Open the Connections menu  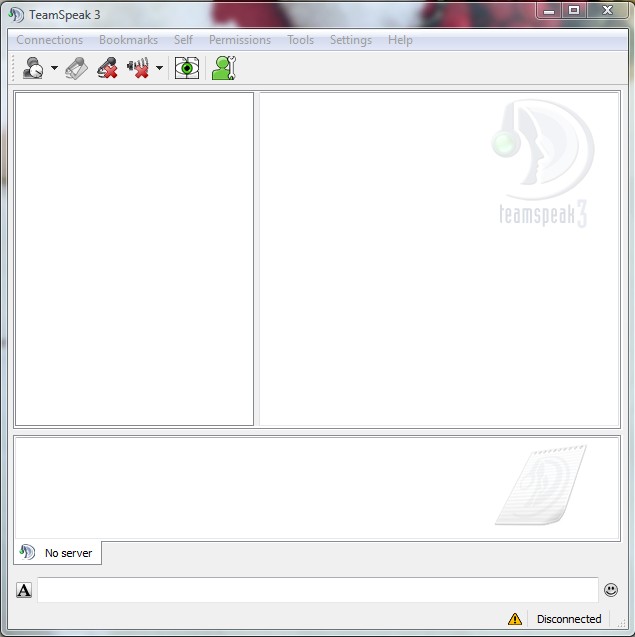[x=50, y=40]
